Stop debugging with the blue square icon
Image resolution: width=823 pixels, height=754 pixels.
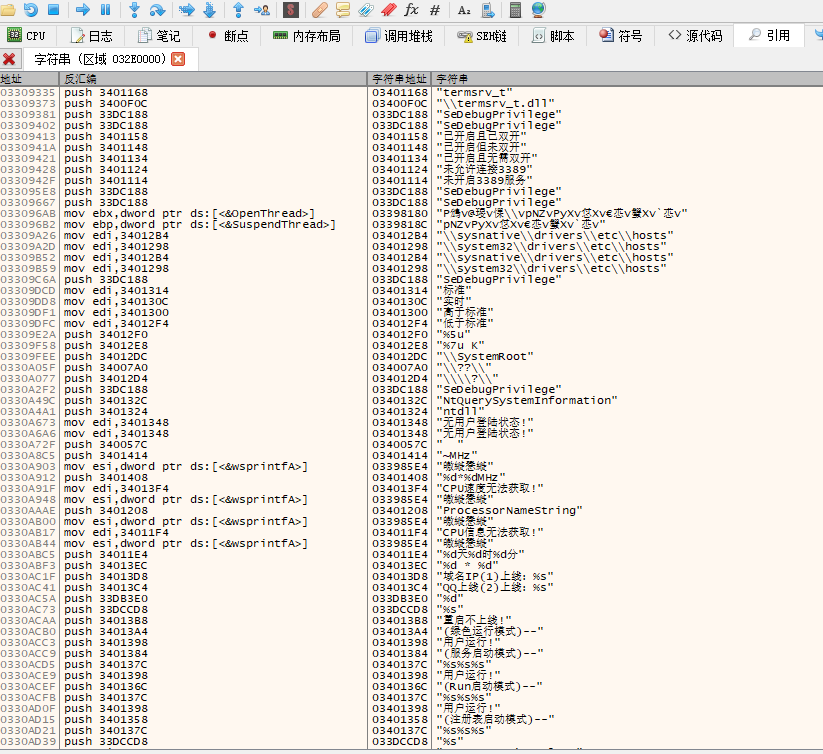(54, 10)
